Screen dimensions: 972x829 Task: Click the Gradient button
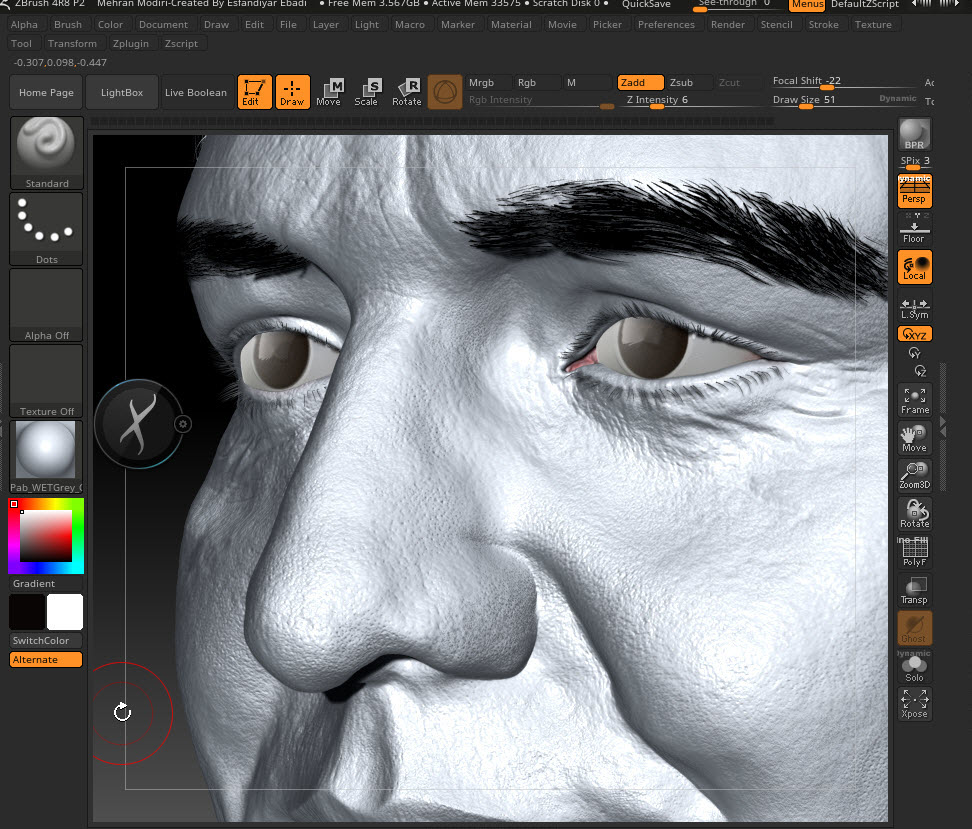click(46, 583)
